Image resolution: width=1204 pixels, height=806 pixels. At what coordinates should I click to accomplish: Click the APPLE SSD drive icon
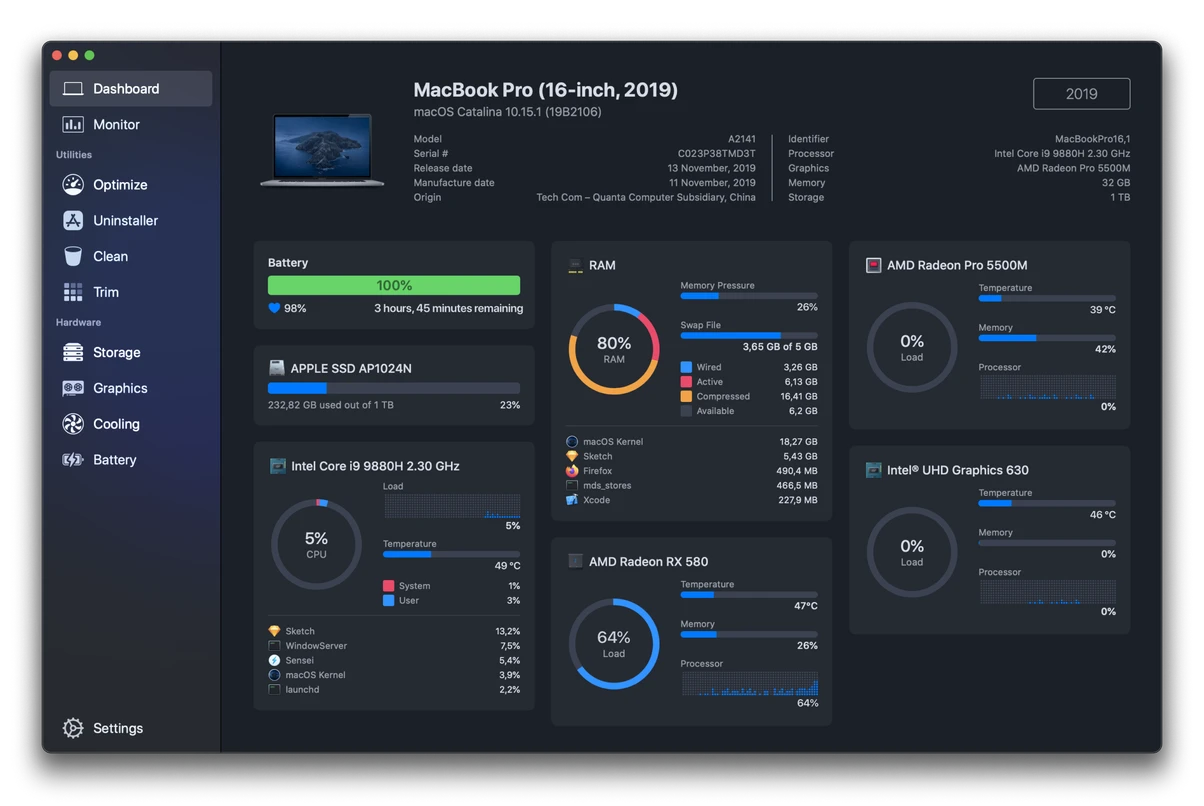click(x=277, y=369)
